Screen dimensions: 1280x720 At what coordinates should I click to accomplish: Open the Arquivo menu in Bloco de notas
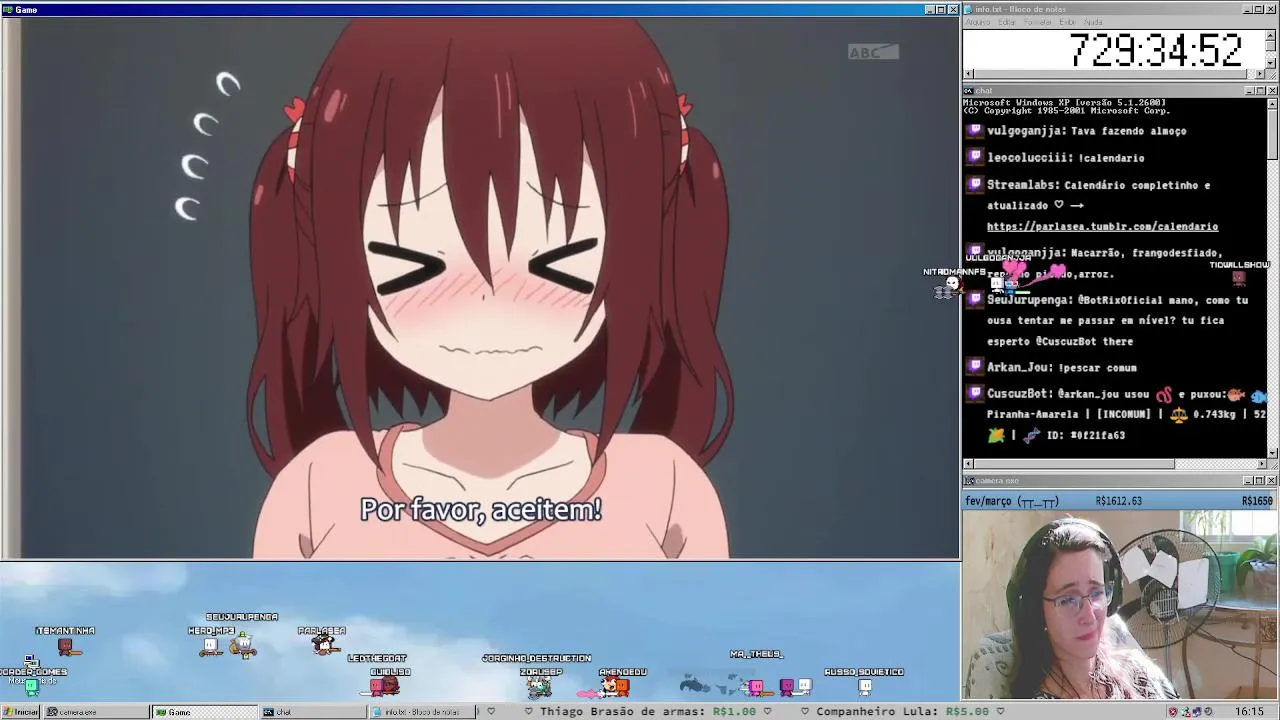pos(978,22)
